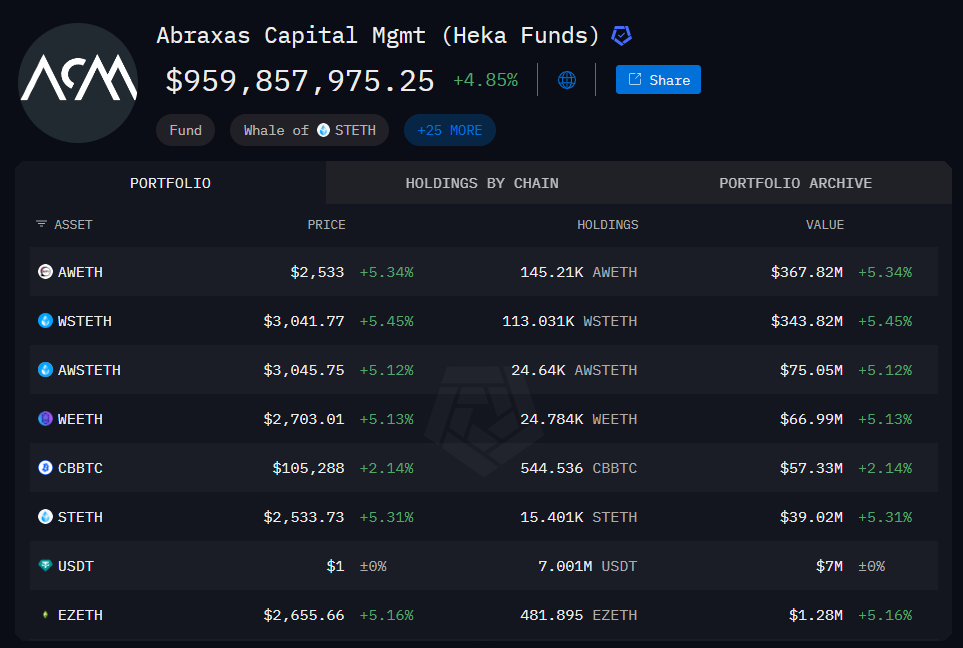Image resolution: width=963 pixels, height=648 pixels.
Task: Click the WSTETH price $3,041.77
Action: point(303,321)
